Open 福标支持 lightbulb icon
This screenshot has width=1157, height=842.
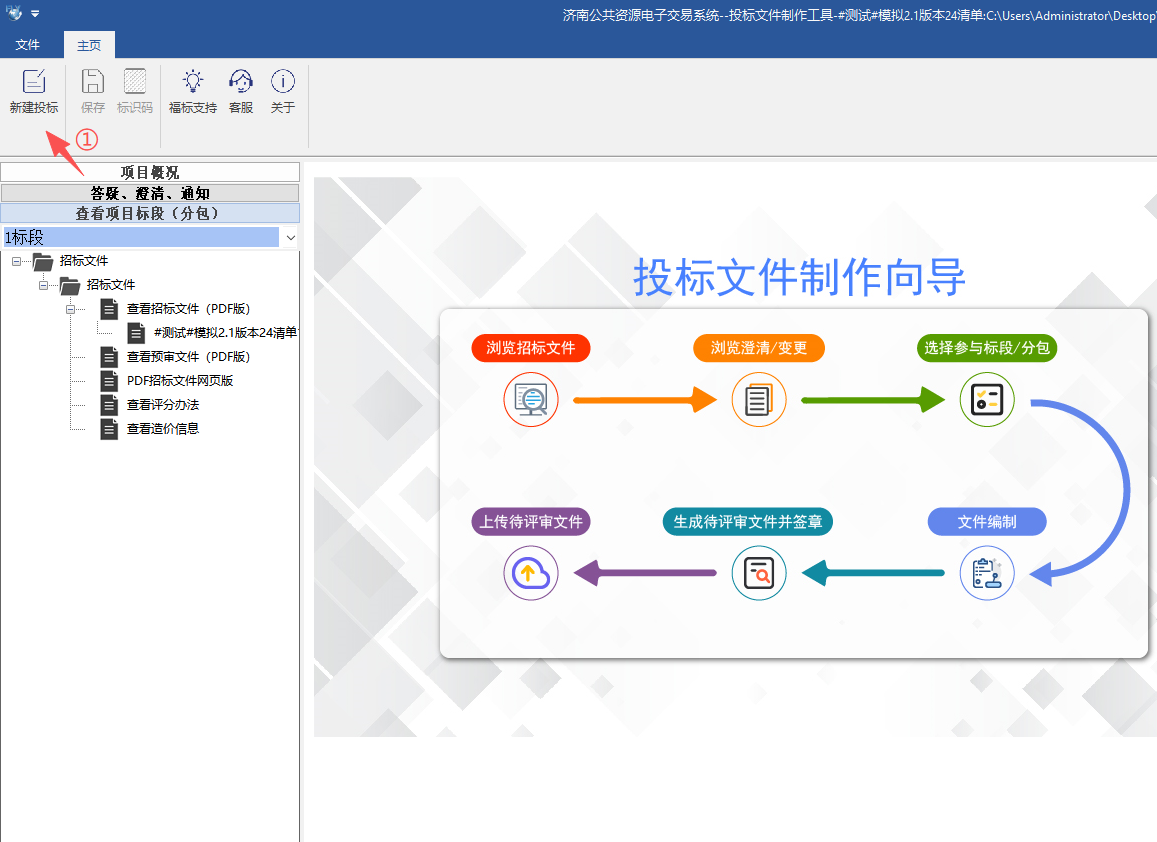tap(193, 82)
